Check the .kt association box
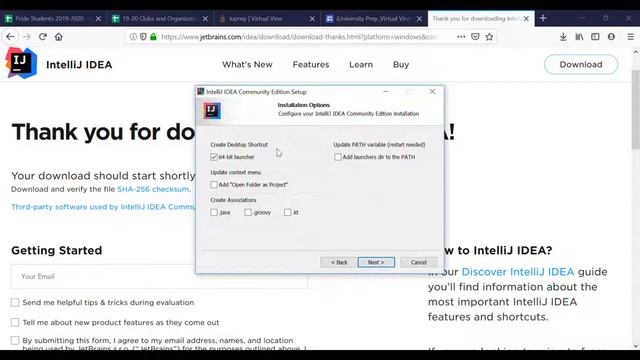 point(288,212)
